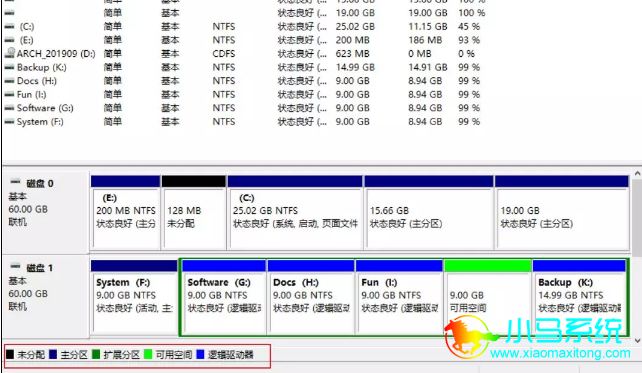Select the (C:) 25.02 GB NTFS partition block
Image resolution: width=642 pixels, height=373 pixels.
[295, 212]
